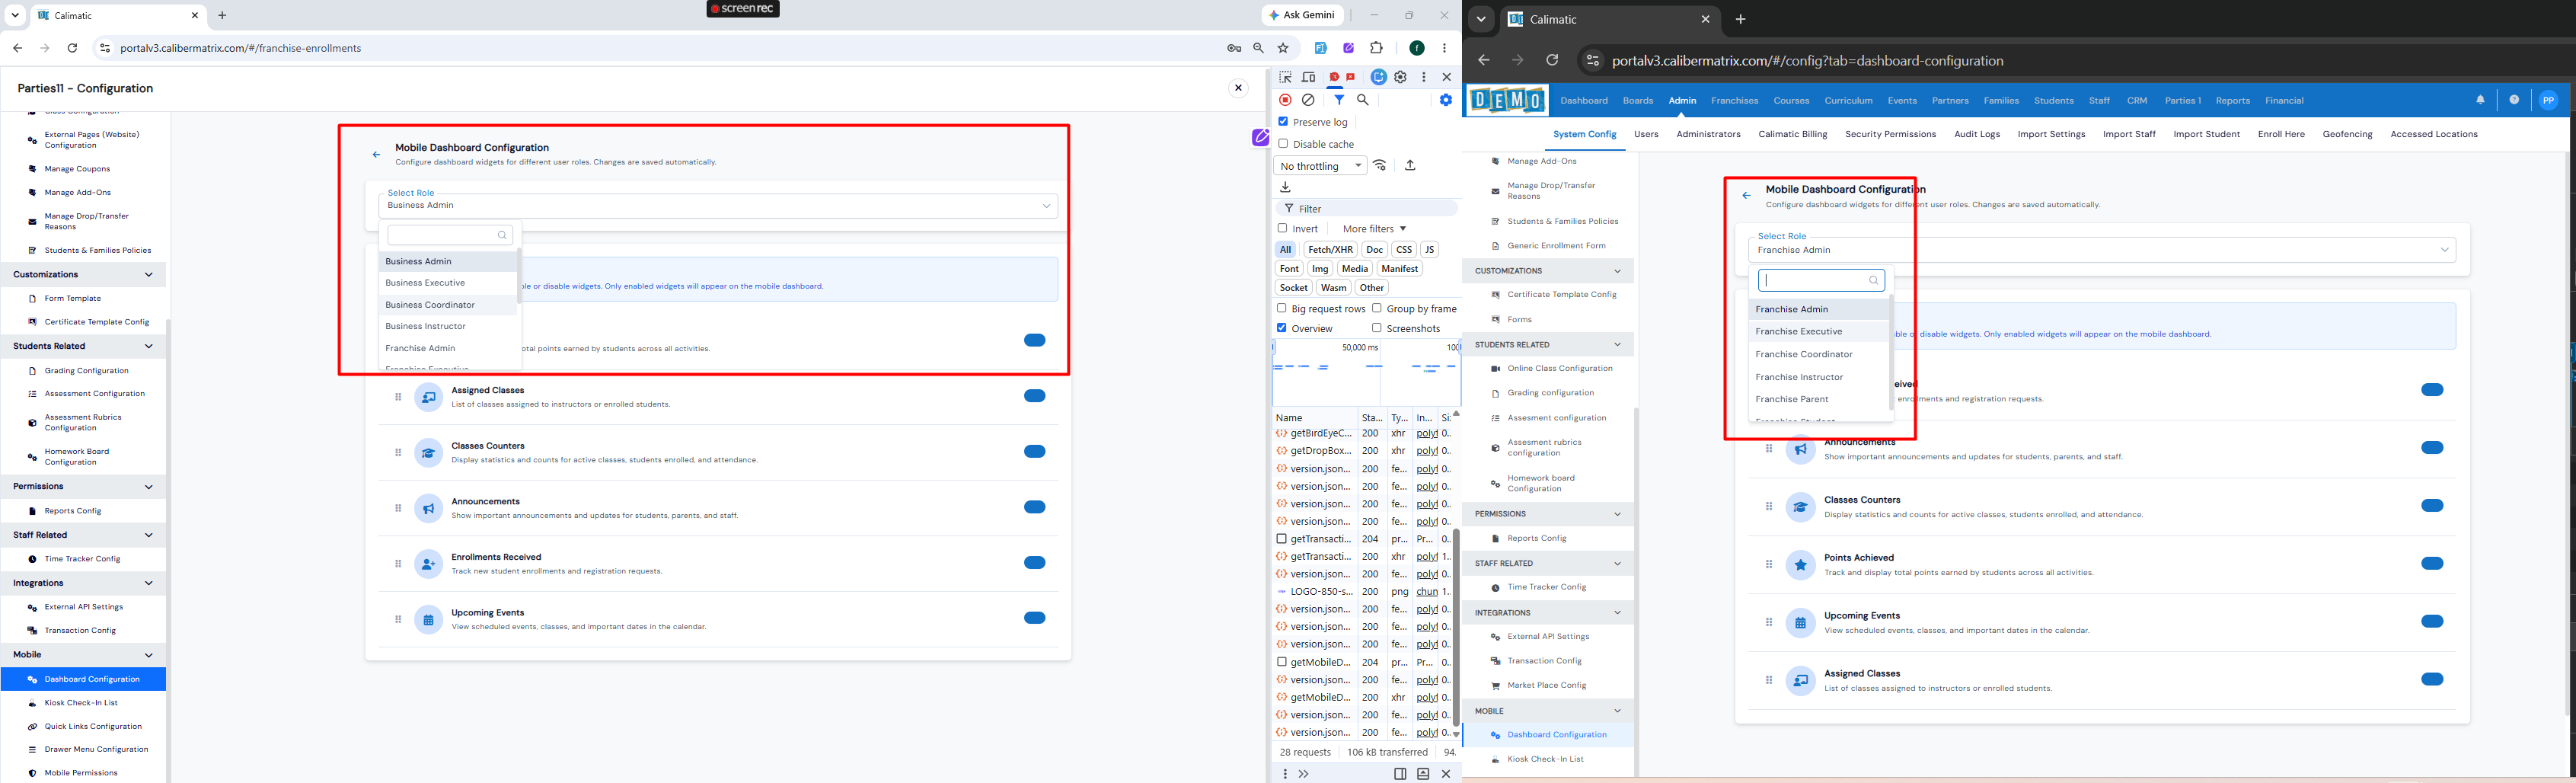This screenshot has height=783, width=2576.
Task: Click the notification bell in the DEMO portal header
Action: pos(2480,100)
